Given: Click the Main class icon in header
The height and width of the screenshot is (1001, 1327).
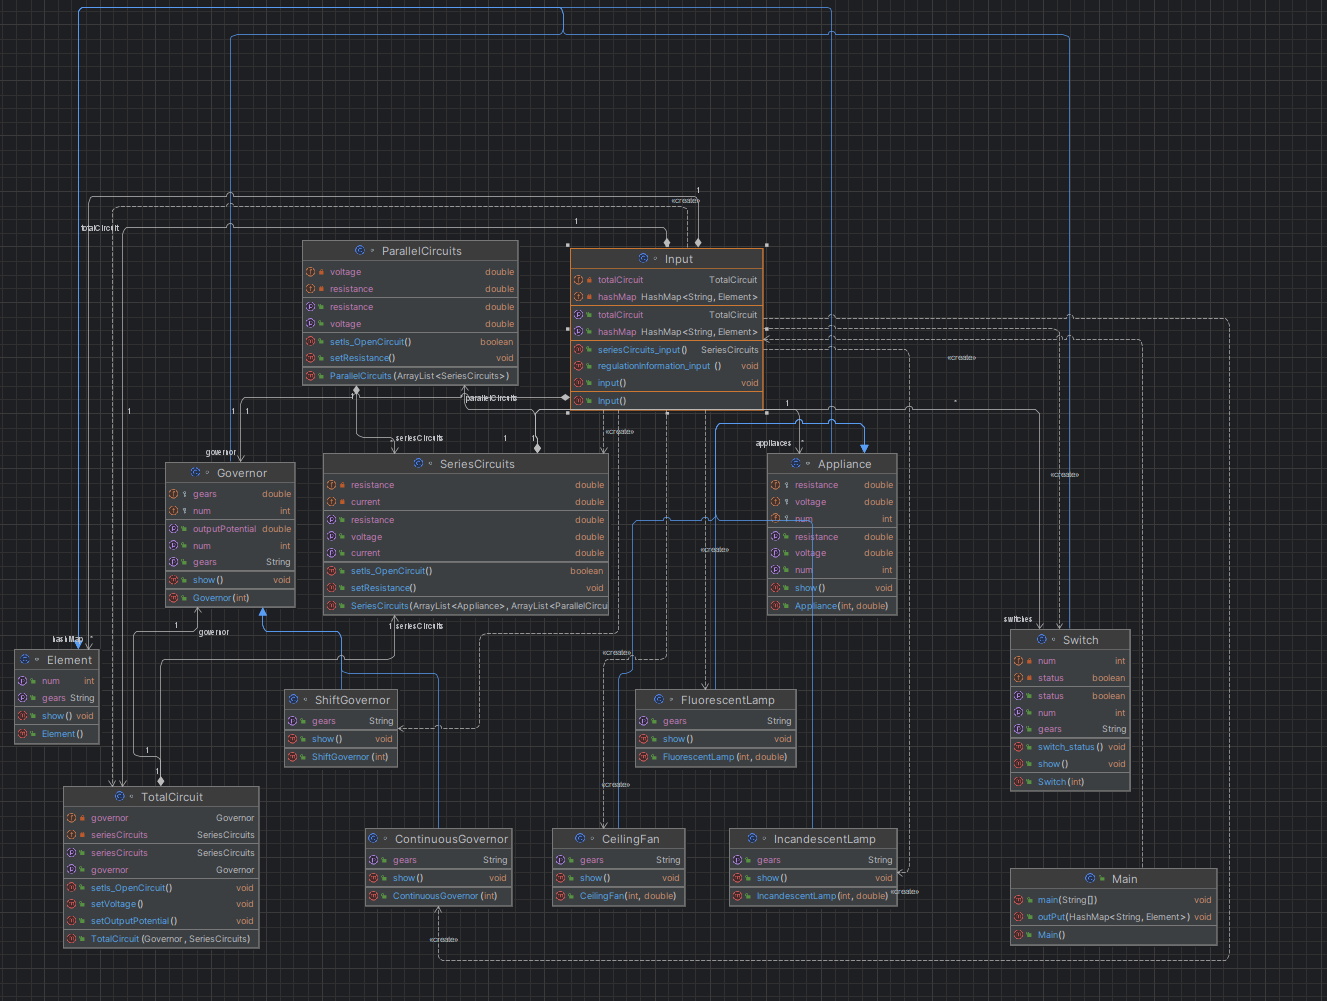Looking at the screenshot, I should [1090, 878].
